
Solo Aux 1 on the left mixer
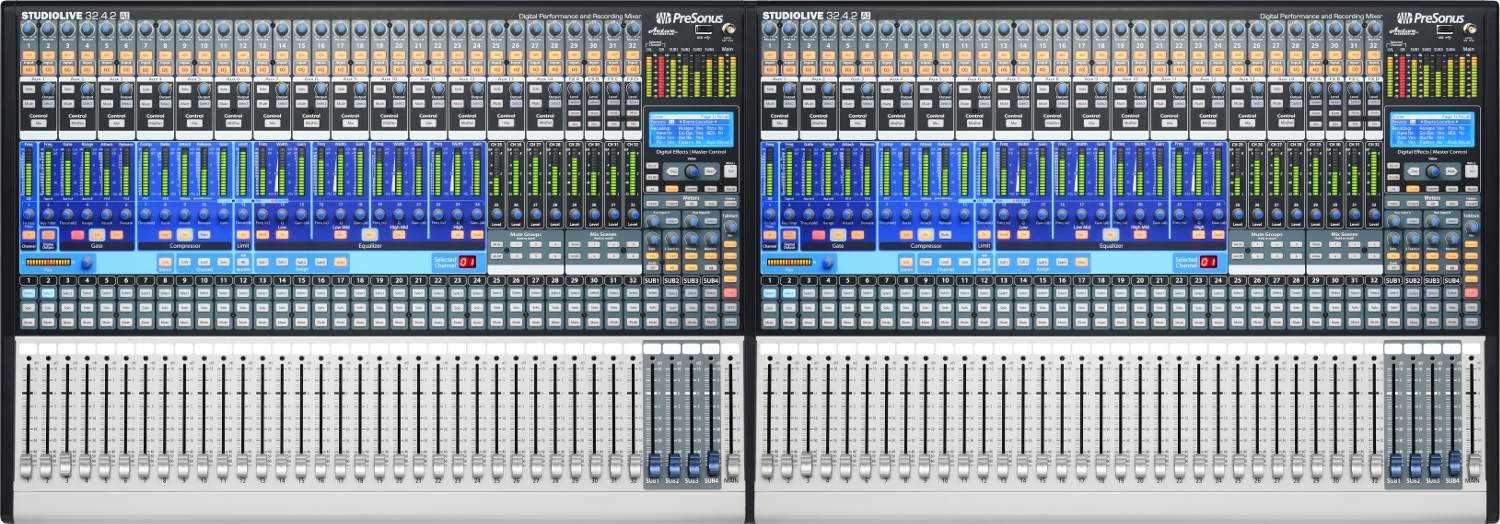[x=29, y=89]
